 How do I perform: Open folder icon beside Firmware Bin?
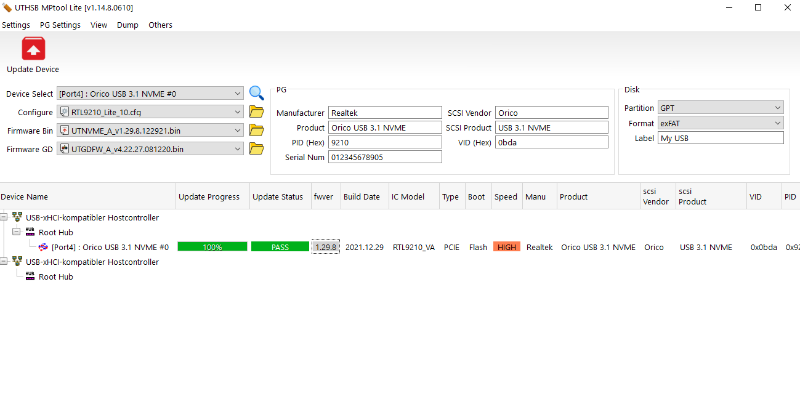256,131
